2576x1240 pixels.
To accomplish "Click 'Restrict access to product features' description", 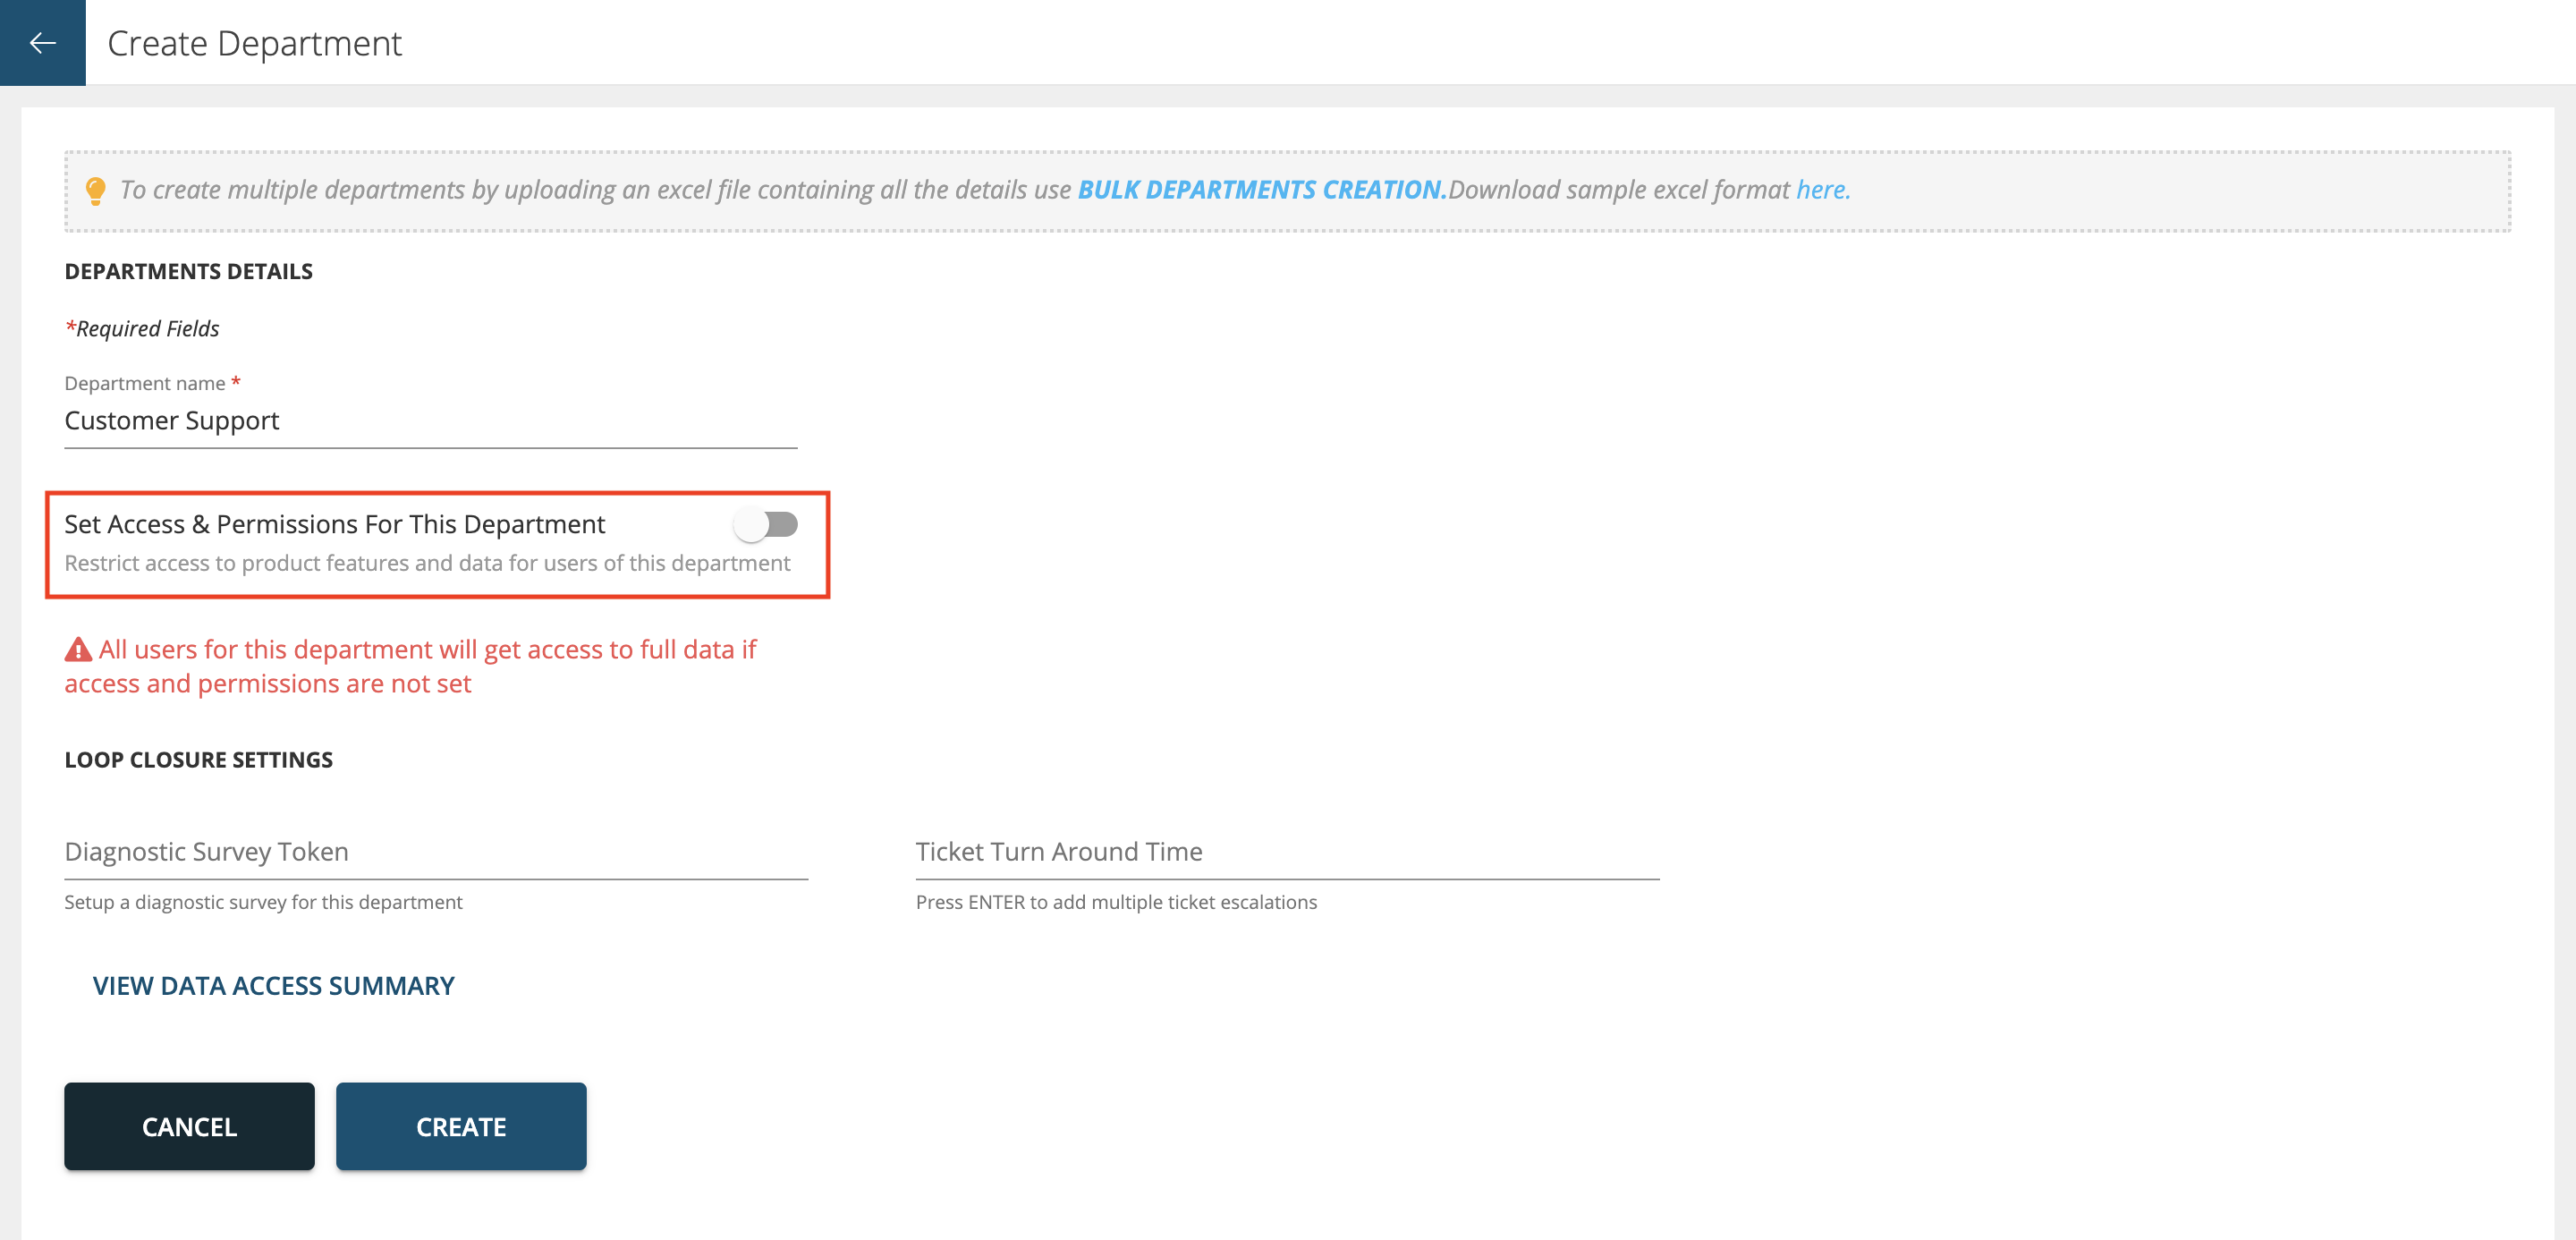I will pos(427,563).
